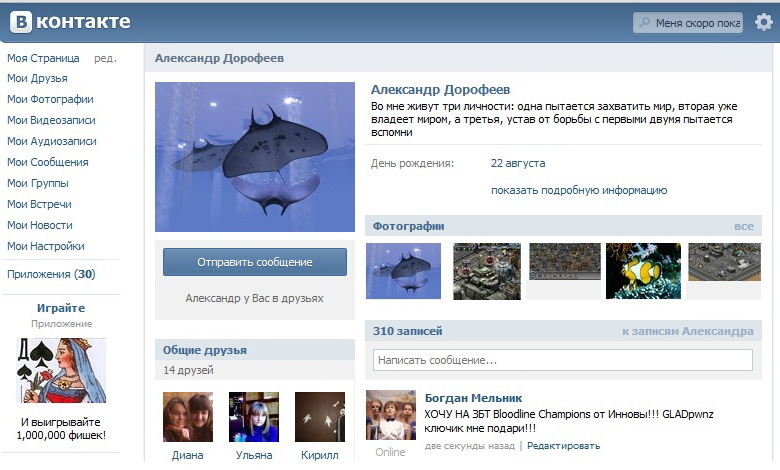Open mutual friend Диана's photo
The width and height of the screenshot is (780, 470).
(188, 417)
